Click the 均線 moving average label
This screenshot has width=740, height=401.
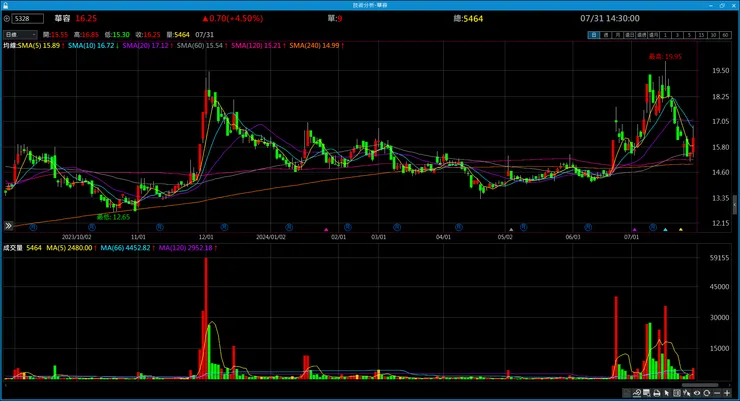point(10,46)
